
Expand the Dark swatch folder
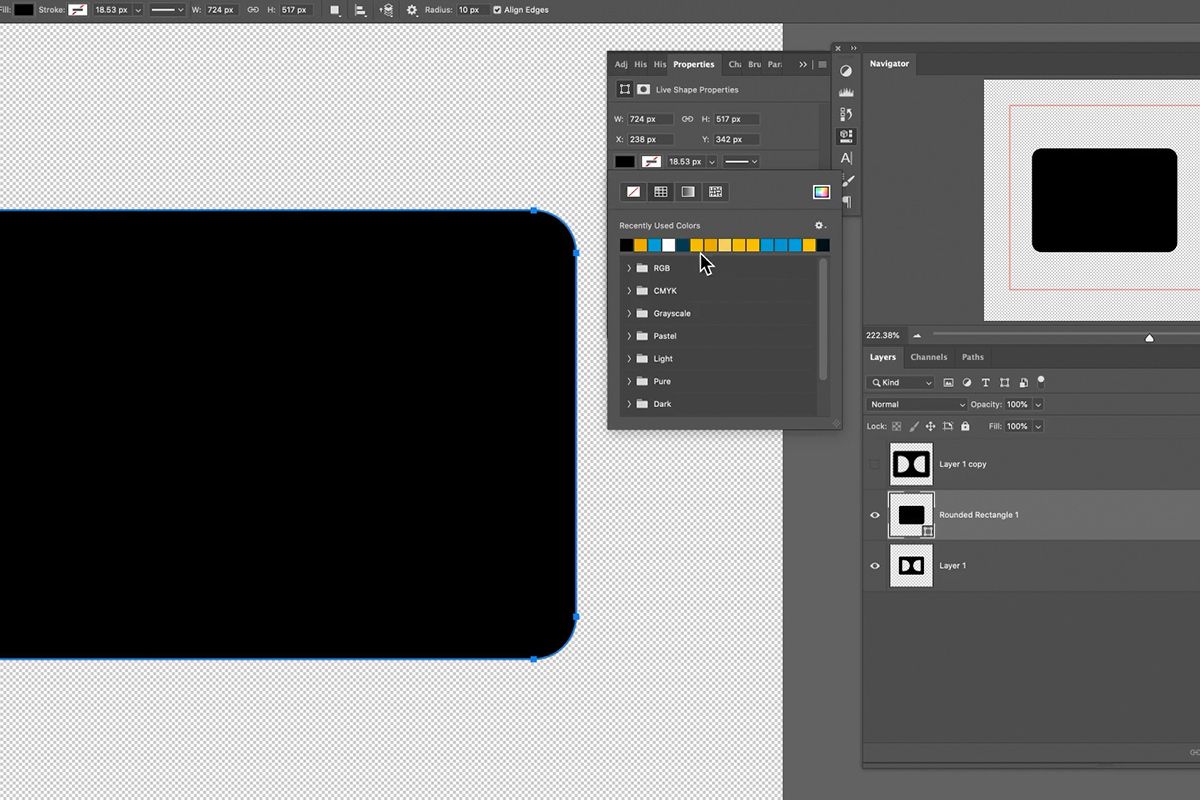coord(629,404)
